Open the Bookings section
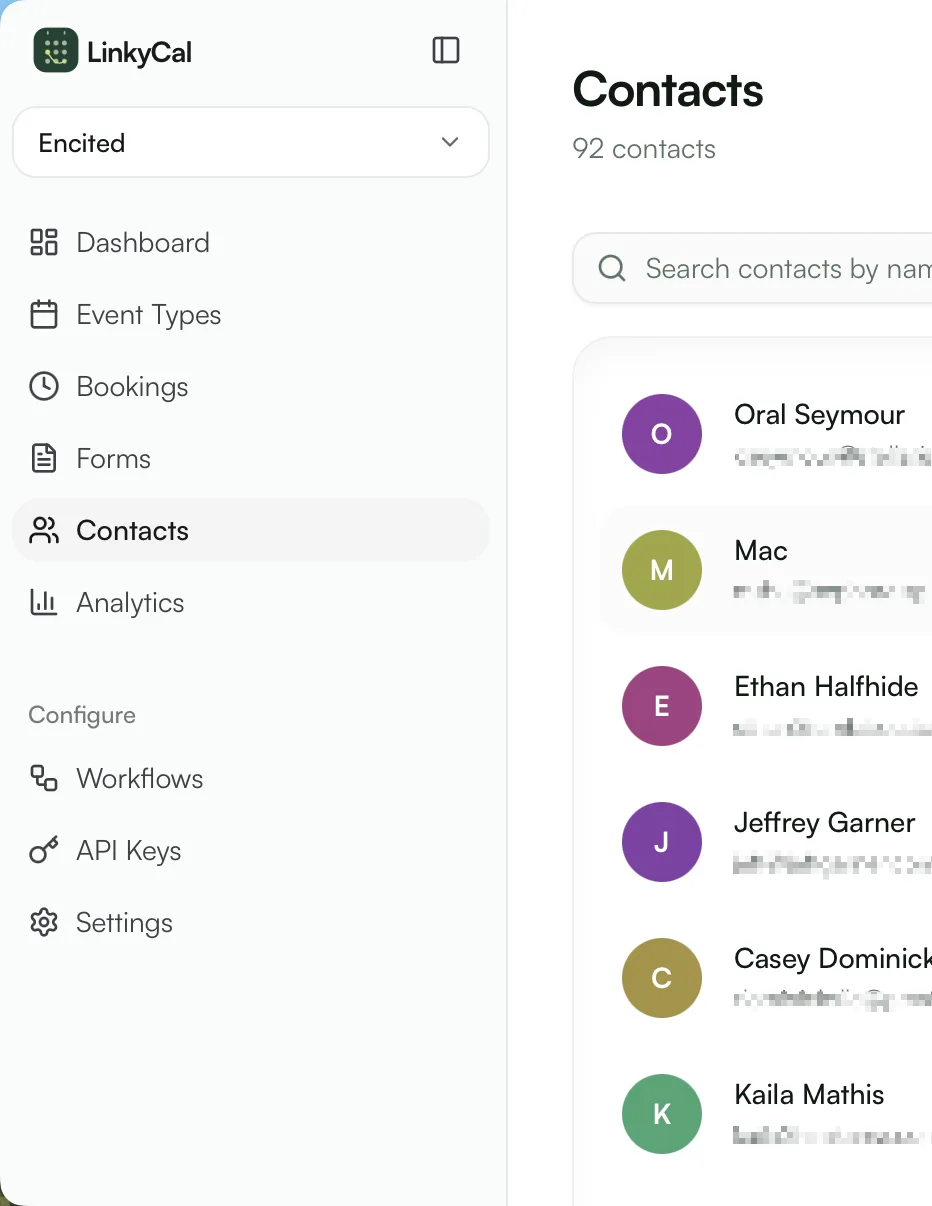Image resolution: width=932 pixels, height=1206 pixels. pyautogui.click(x=251, y=386)
